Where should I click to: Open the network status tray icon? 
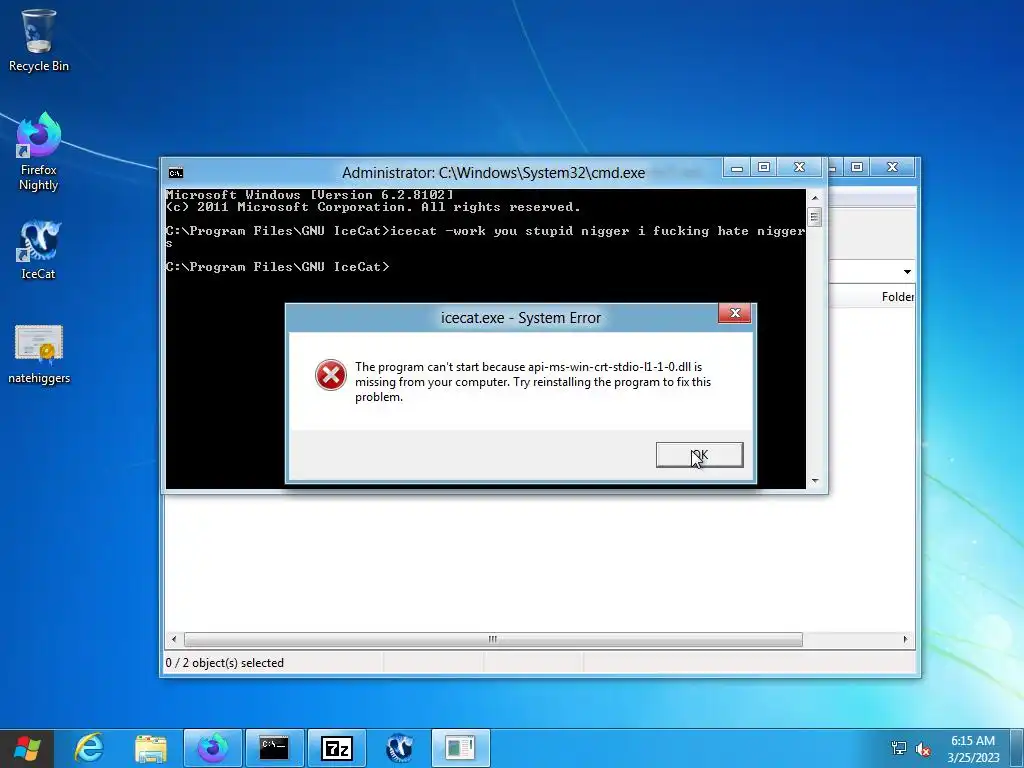pyautogui.click(x=899, y=748)
